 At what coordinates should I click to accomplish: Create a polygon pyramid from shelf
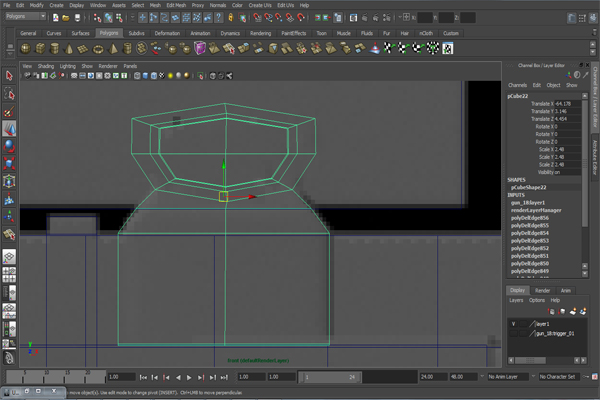click(113, 48)
